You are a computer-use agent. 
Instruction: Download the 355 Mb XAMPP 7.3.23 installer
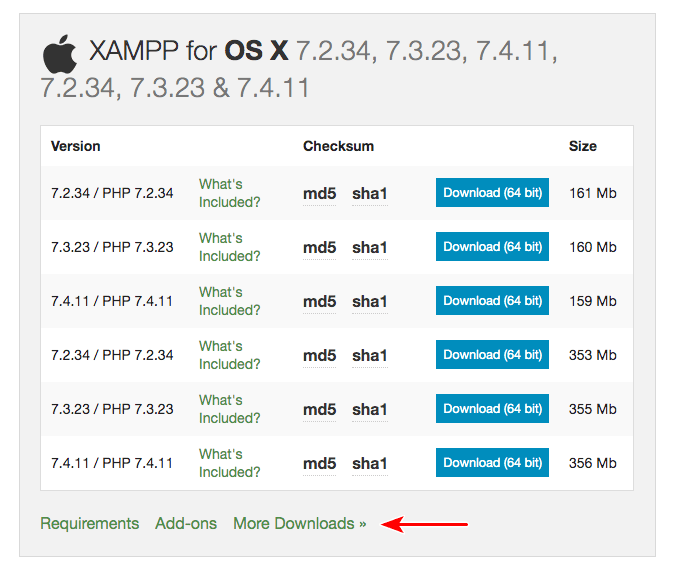[x=492, y=409]
